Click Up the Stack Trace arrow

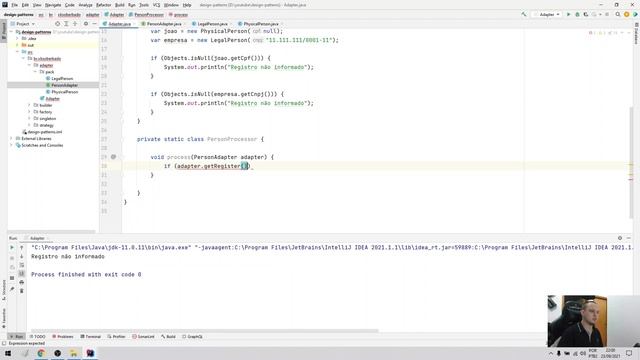pyautogui.click(x=22, y=248)
